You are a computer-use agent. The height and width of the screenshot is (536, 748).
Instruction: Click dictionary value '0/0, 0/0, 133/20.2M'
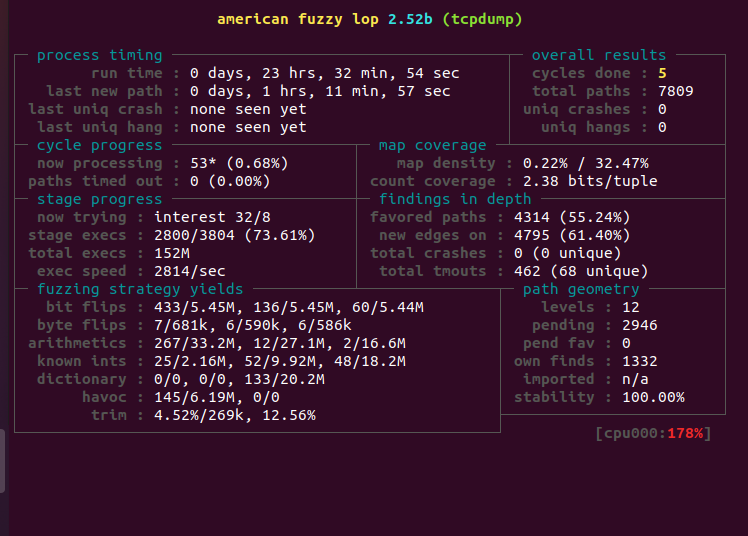pyautogui.click(x=239, y=380)
